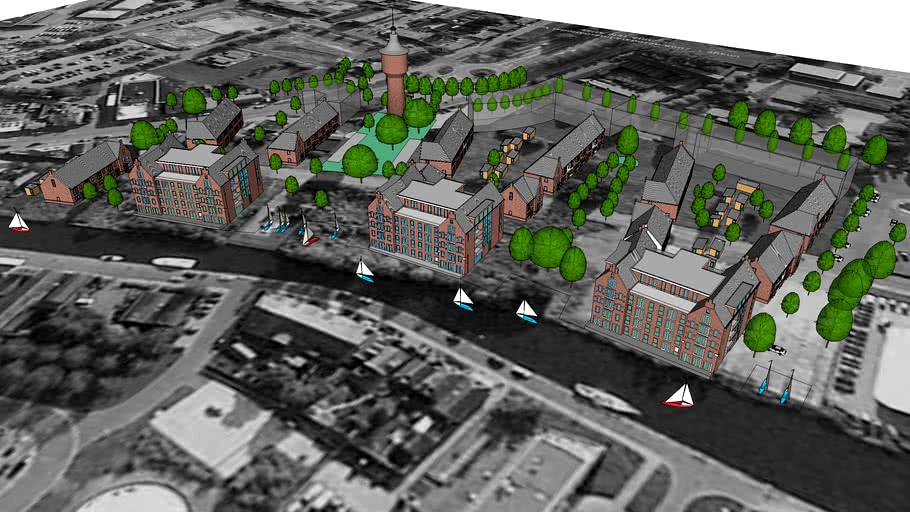The height and width of the screenshot is (512, 910).
Task: Select the blue moored boats at the right dock
Action: (776, 386)
